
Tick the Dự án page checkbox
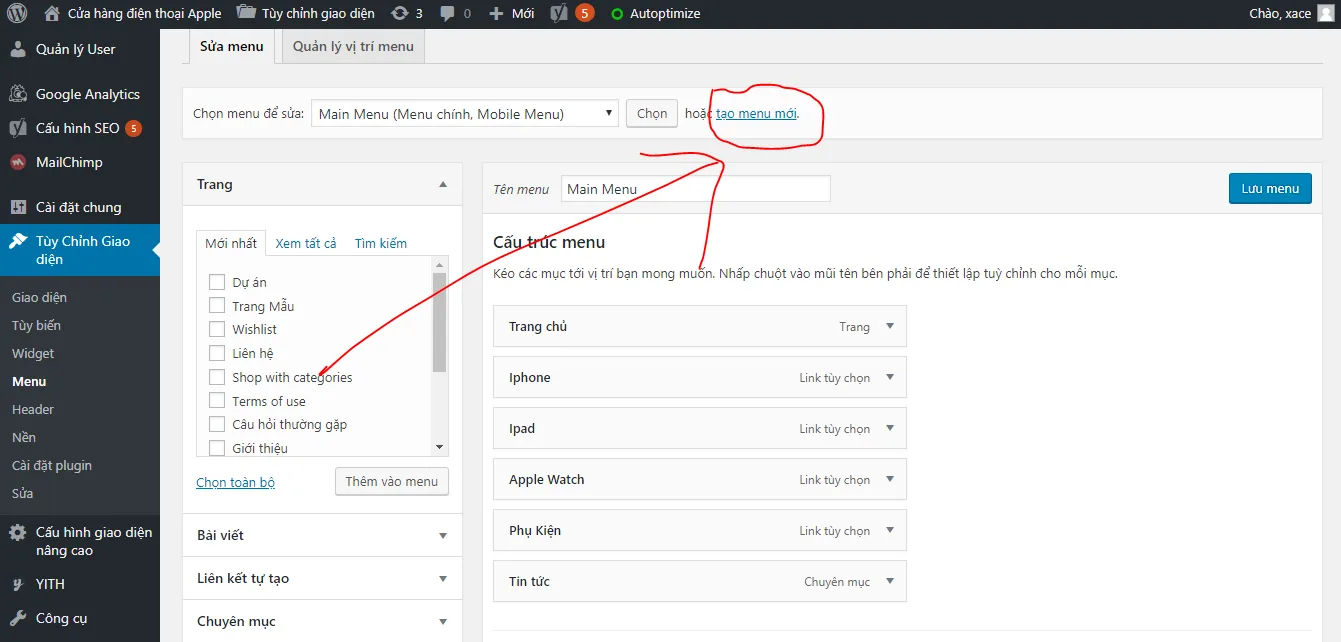point(216,282)
